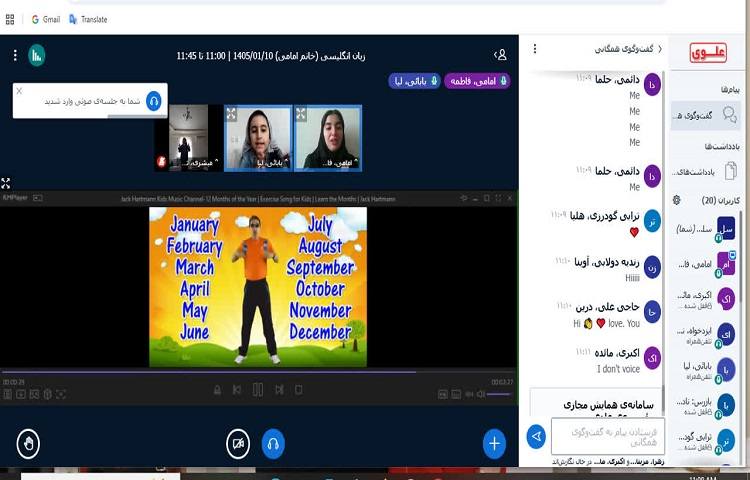Click heart message from ترابی گودرزی، هلیا
Screen dimensions: 750x480
click(x=634, y=232)
